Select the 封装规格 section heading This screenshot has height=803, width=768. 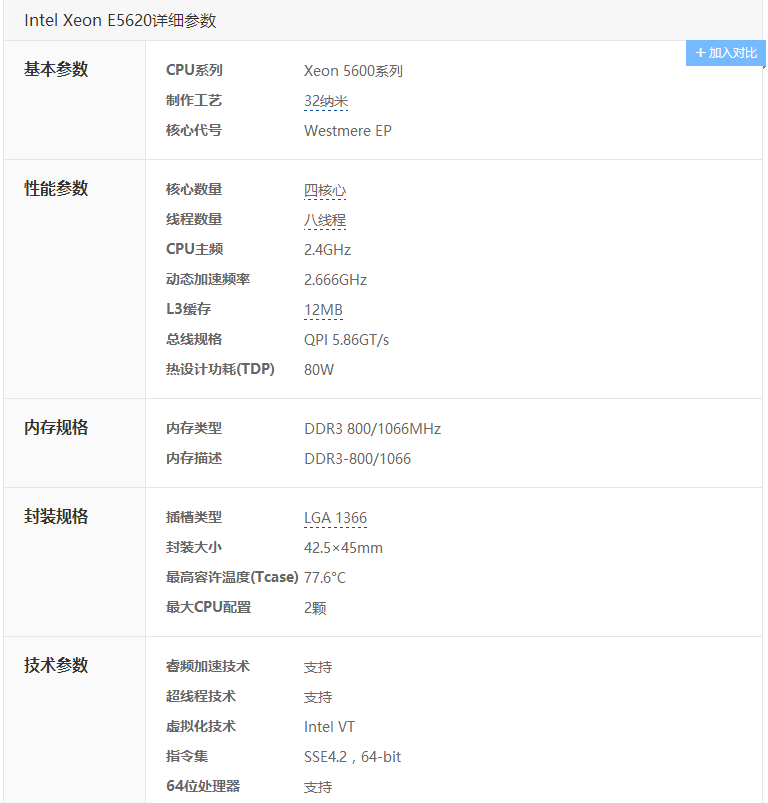click(x=56, y=516)
